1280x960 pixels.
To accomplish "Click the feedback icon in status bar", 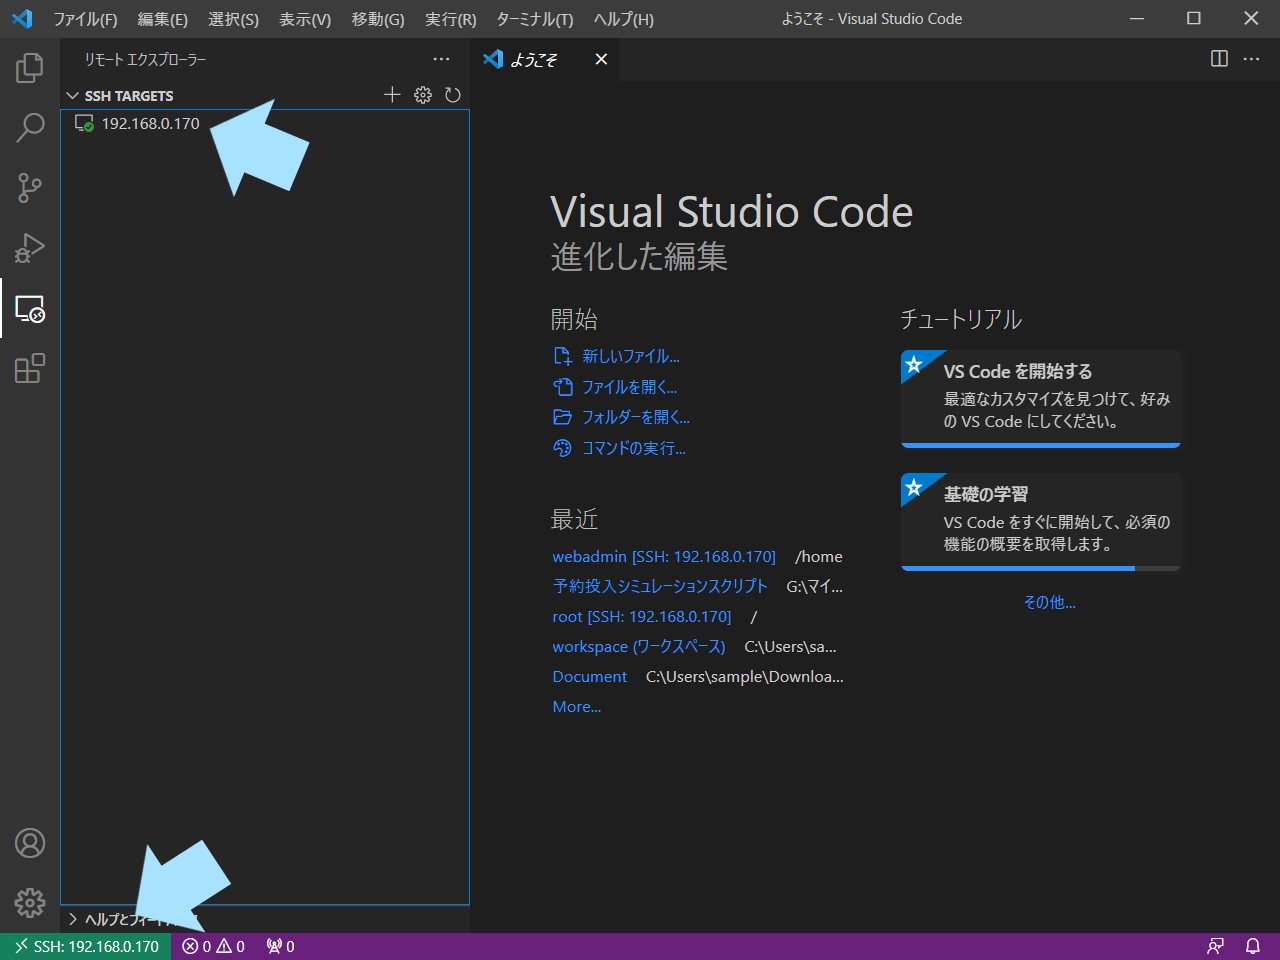I will [x=1216, y=946].
